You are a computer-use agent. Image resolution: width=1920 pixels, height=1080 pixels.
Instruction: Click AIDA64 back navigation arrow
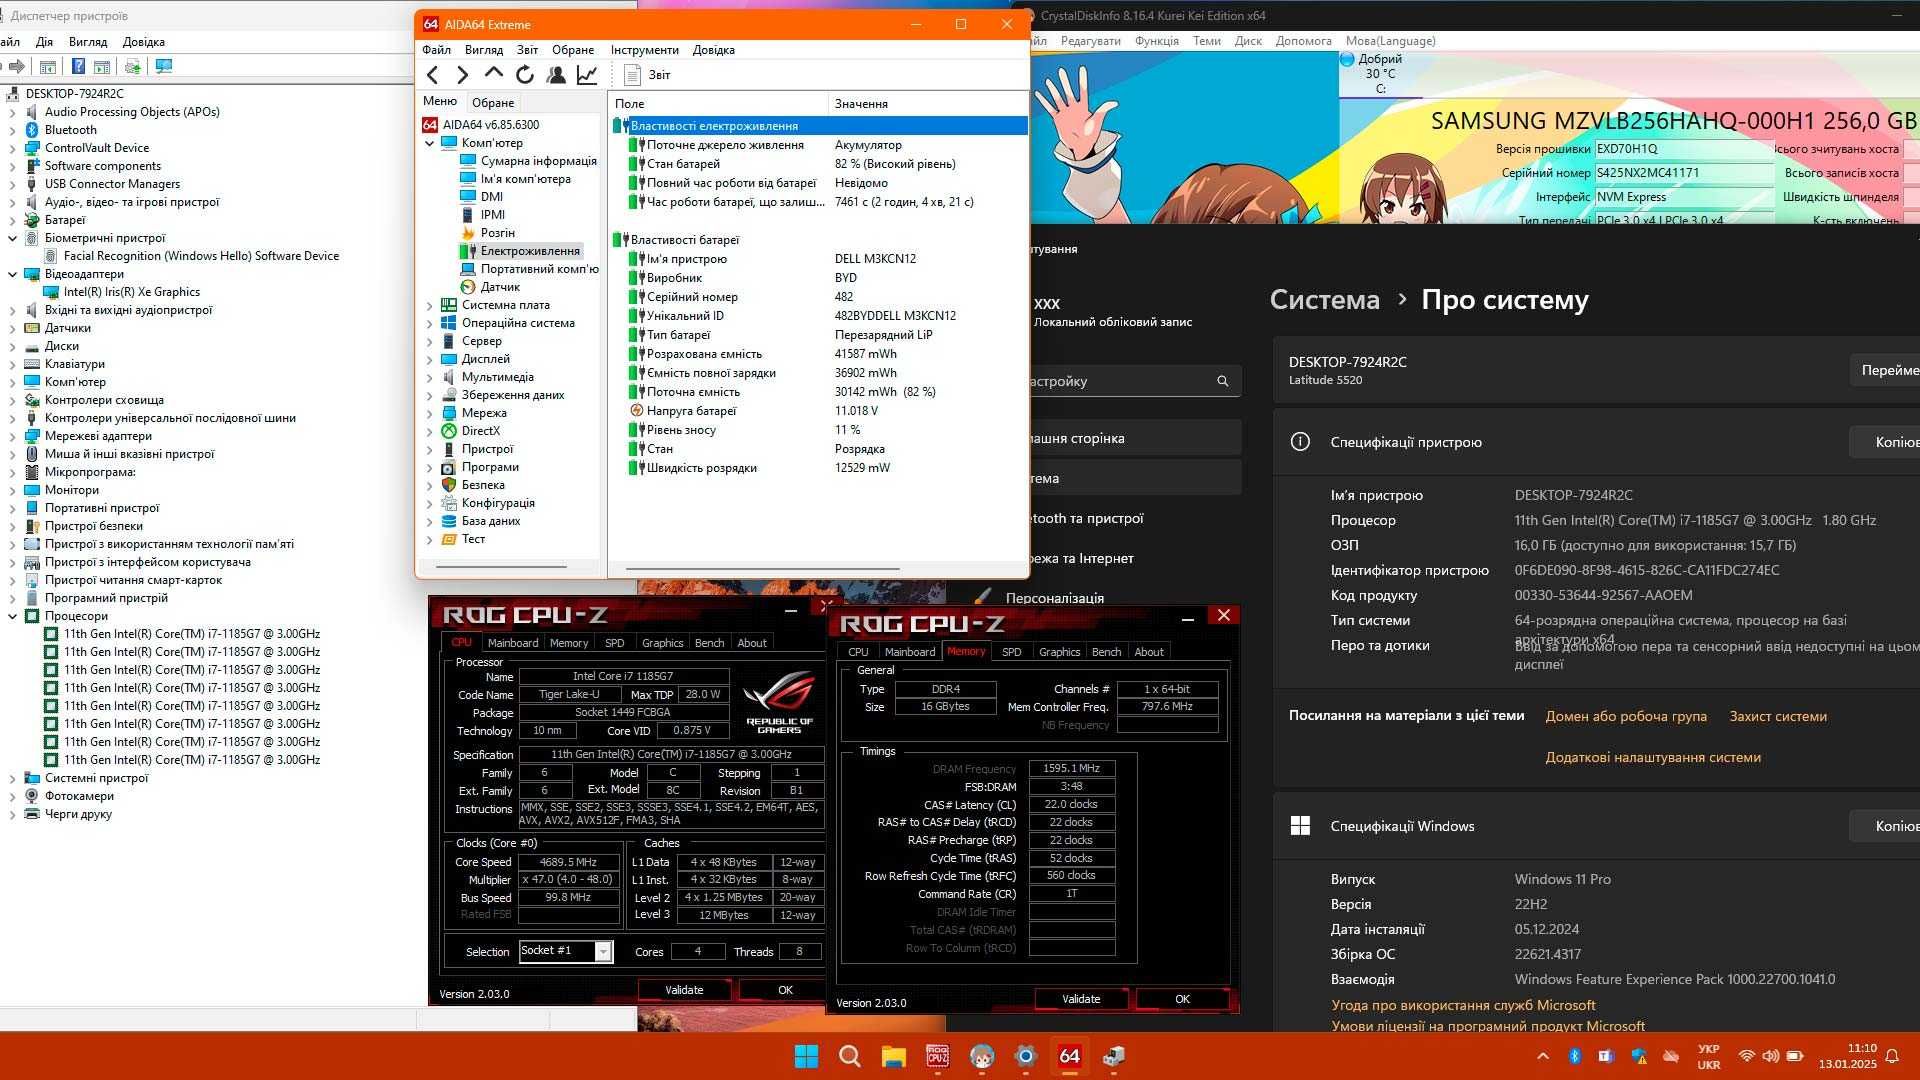[x=432, y=75]
